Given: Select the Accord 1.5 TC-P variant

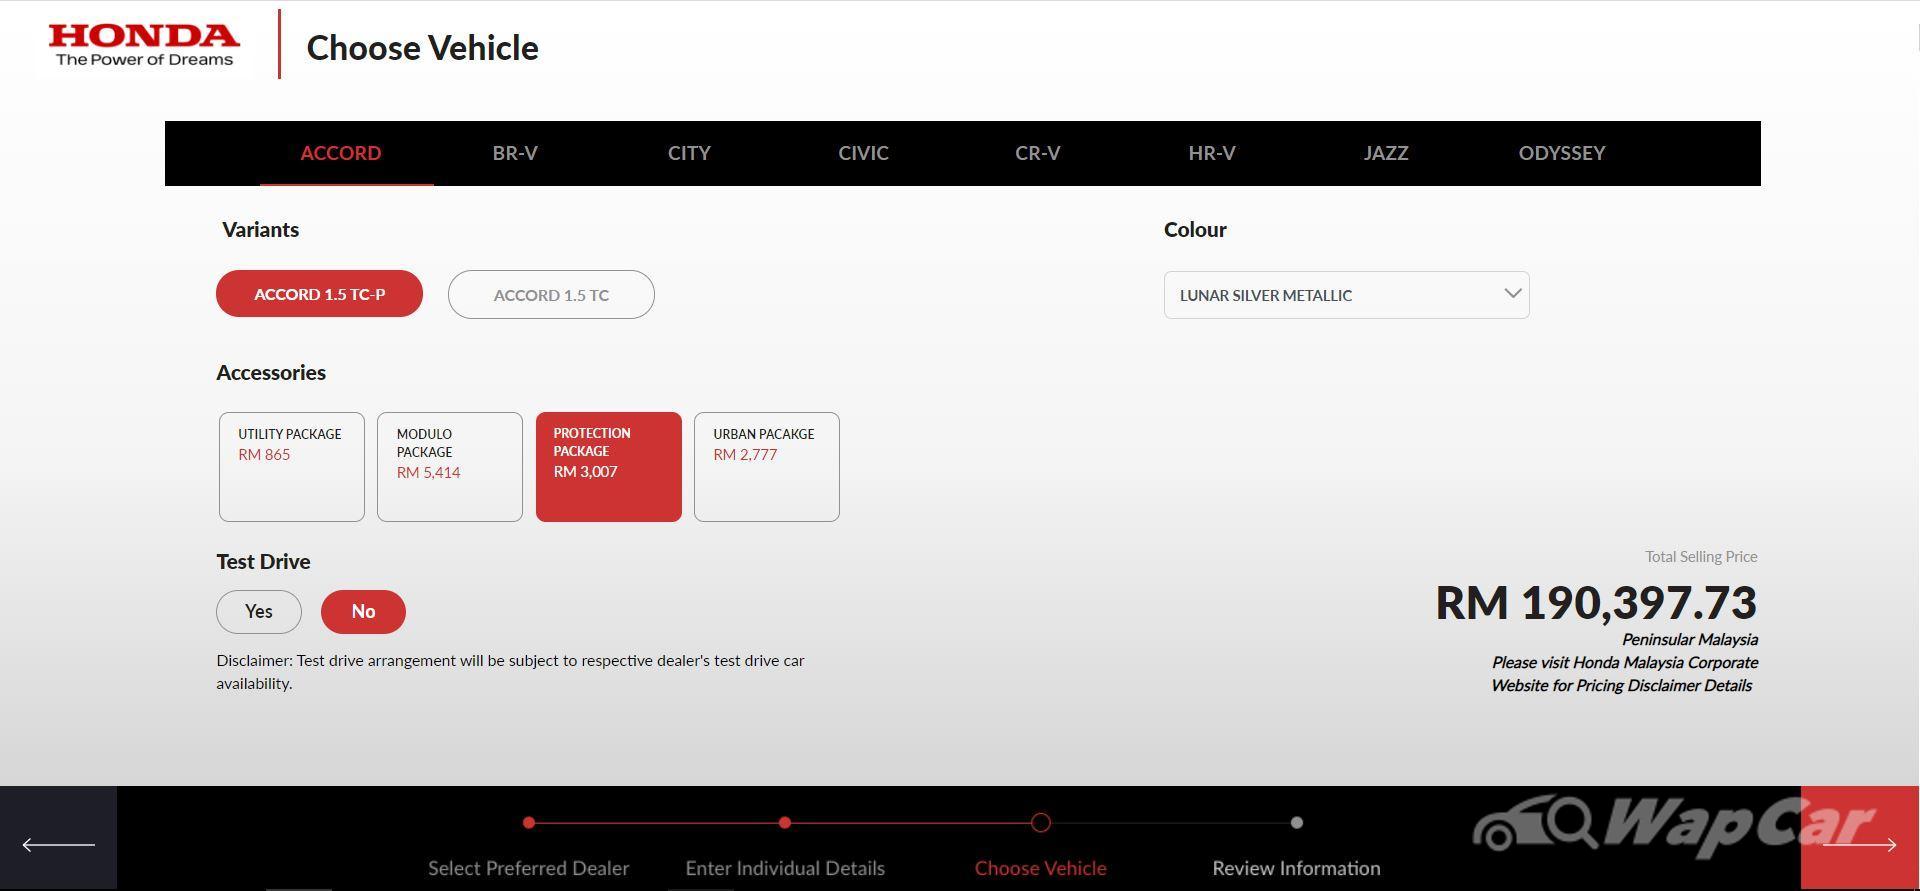Looking at the screenshot, I should pos(319,294).
